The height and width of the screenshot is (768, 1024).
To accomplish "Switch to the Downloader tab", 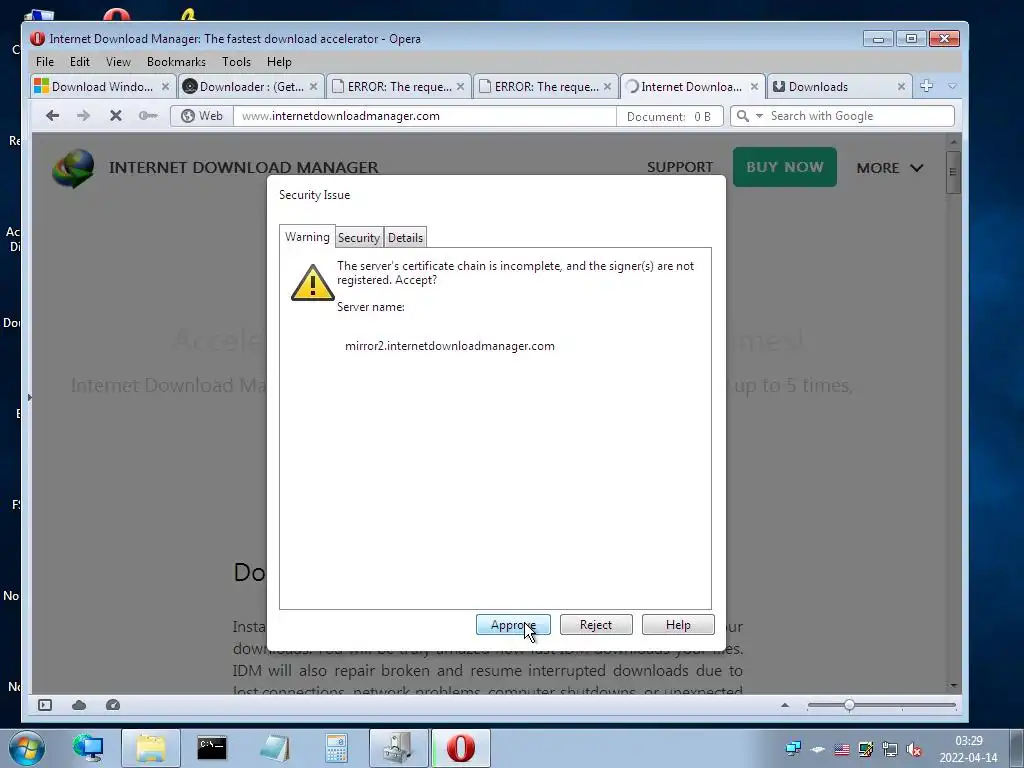I will 251,86.
